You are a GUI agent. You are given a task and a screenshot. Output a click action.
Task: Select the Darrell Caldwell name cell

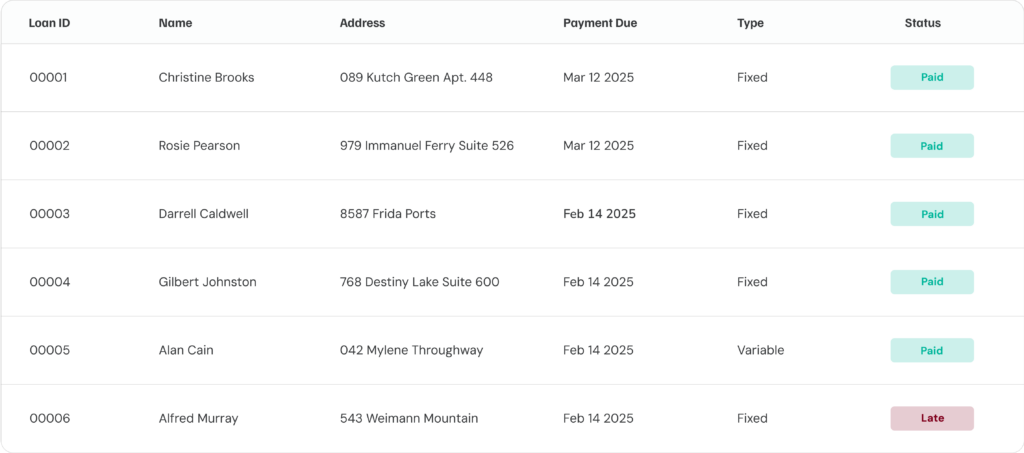pos(204,214)
